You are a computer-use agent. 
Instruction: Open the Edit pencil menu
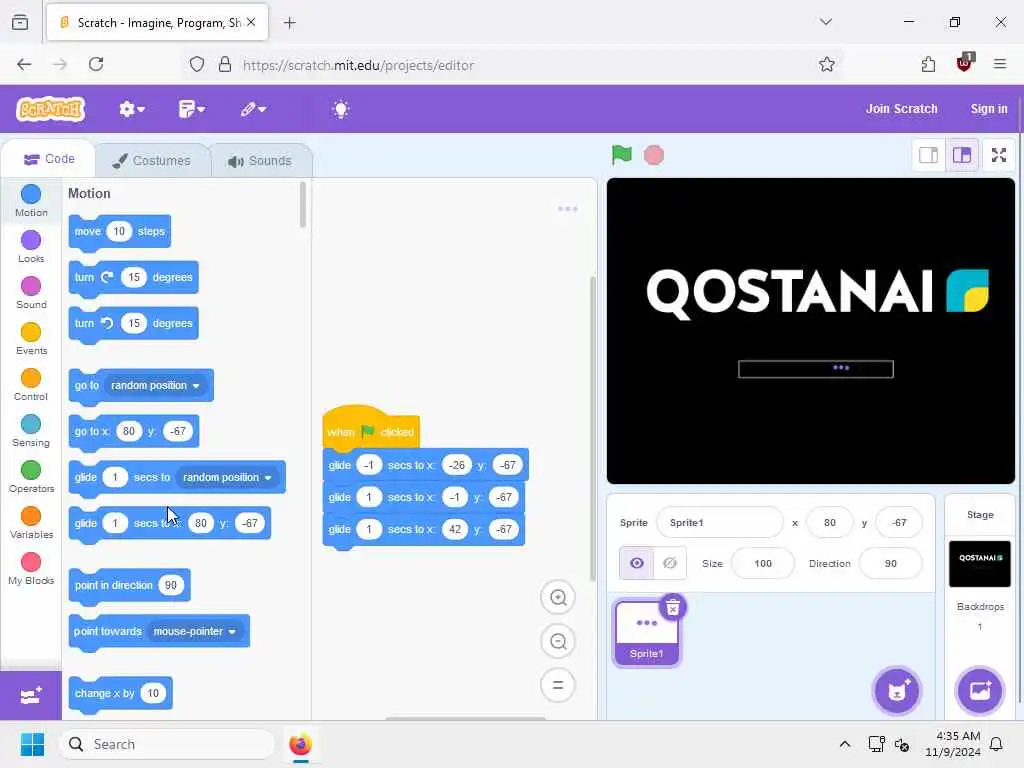[x=253, y=109]
